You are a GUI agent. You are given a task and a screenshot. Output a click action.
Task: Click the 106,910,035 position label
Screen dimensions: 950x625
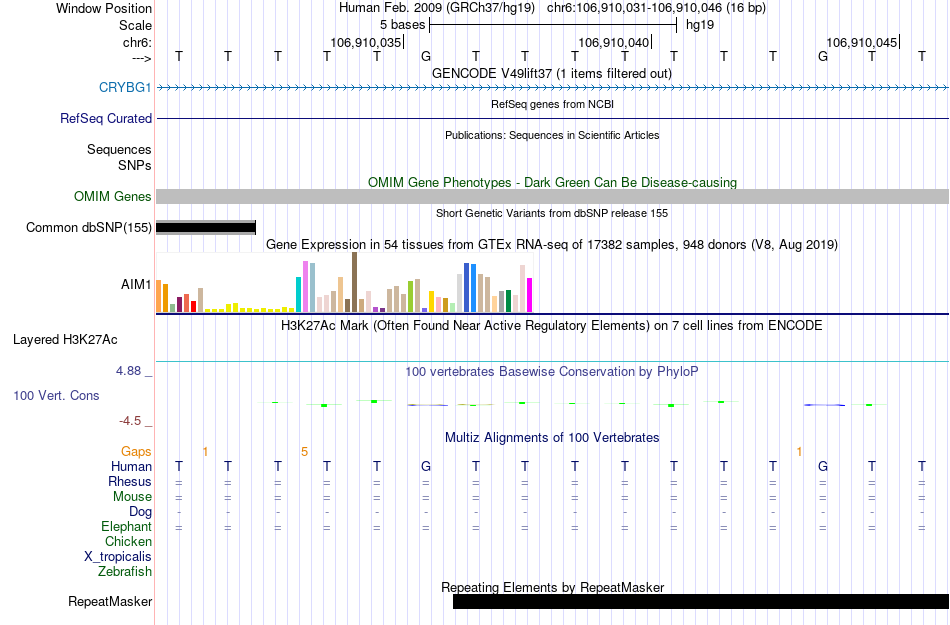coord(366,42)
